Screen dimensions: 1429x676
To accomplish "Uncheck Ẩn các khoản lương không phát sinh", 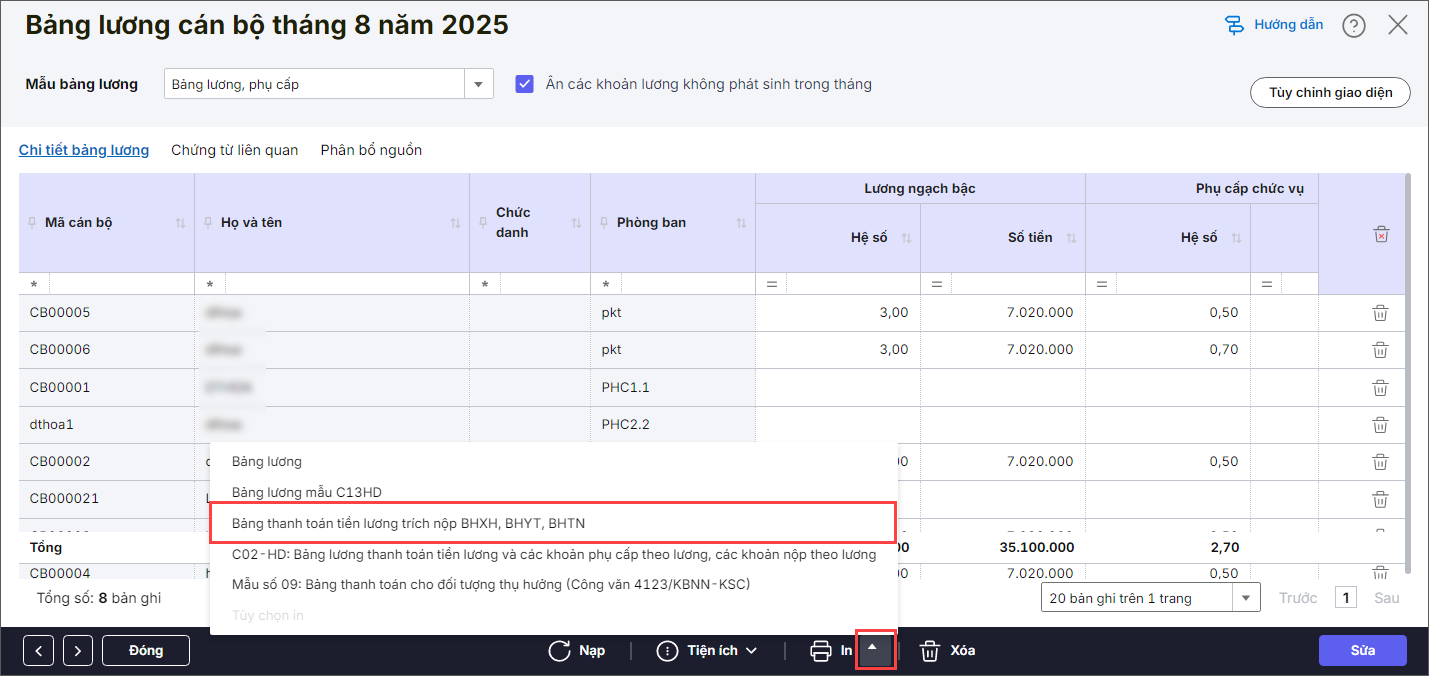I will (524, 84).
